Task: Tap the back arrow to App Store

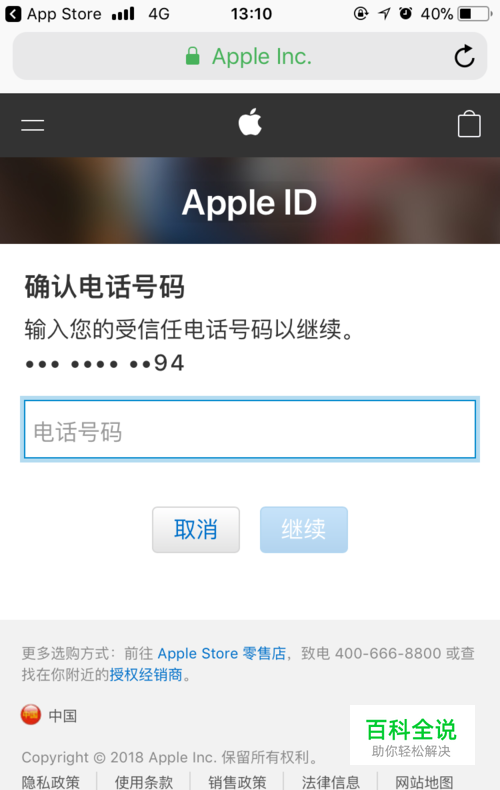Action: coord(13,14)
